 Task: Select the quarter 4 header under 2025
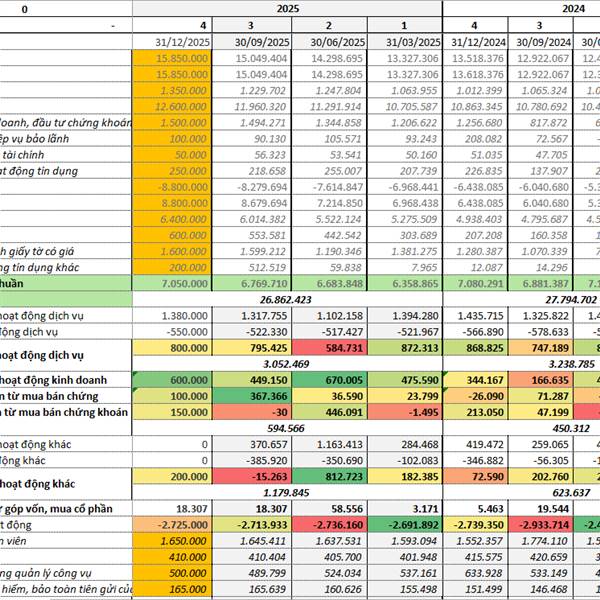coord(172,25)
